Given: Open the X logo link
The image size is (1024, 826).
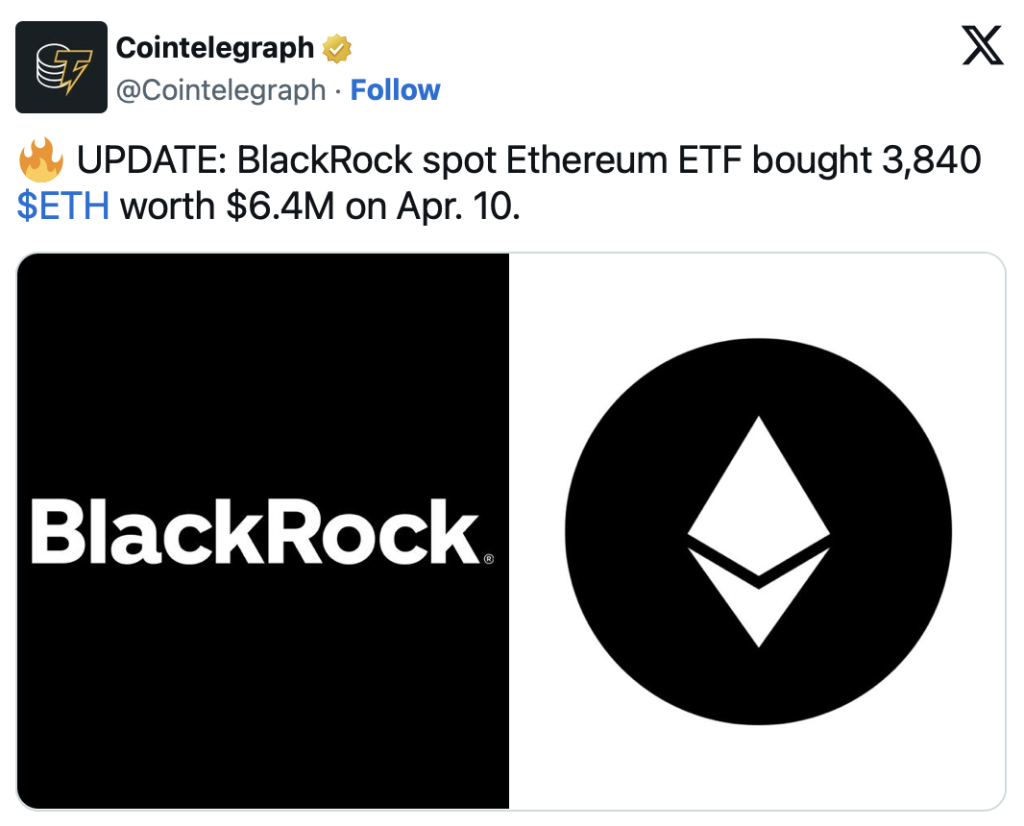Looking at the screenshot, I should click(982, 46).
